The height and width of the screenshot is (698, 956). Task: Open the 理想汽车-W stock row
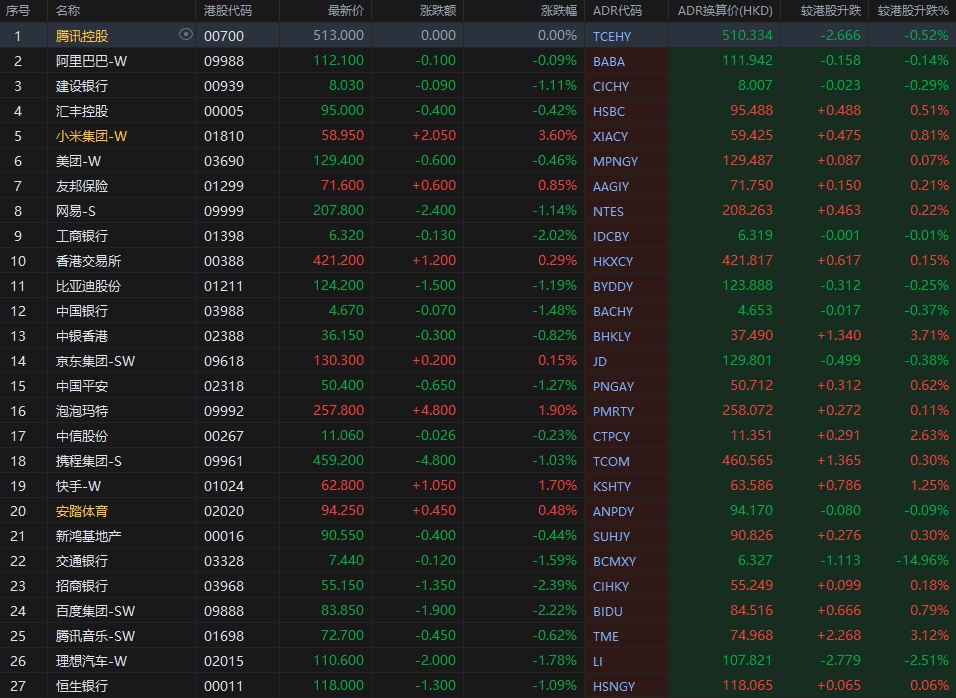point(91,660)
